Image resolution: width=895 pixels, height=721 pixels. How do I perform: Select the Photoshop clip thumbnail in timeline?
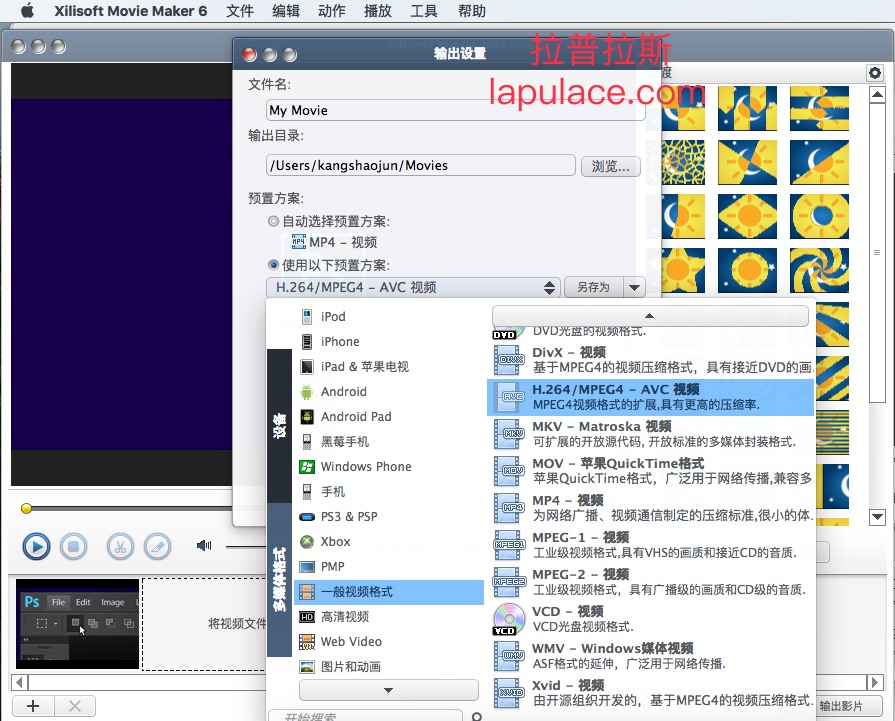click(77, 623)
